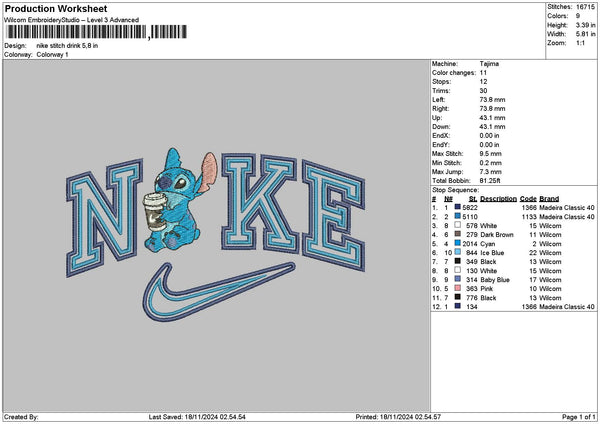Select the 349 Black color swatch
This screenshot has height=424, width=600.
tap(457, 261)
